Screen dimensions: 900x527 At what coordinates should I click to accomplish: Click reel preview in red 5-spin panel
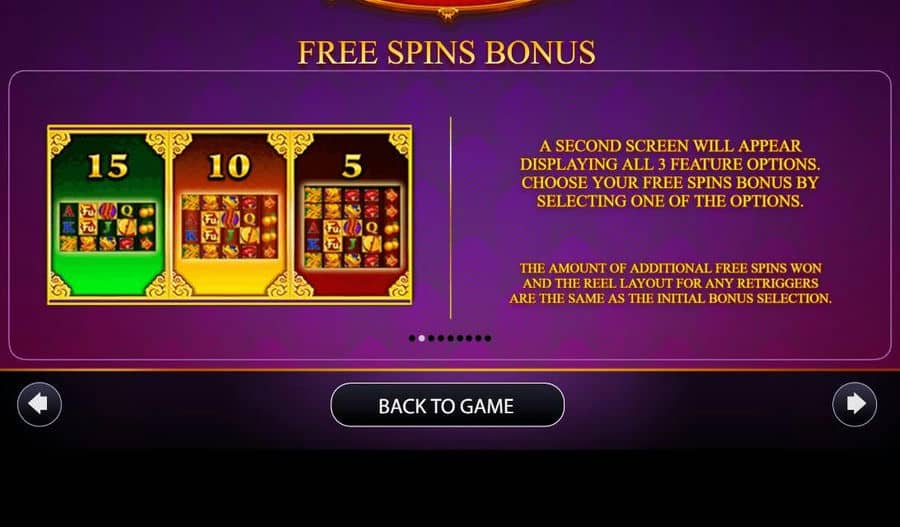351,227
